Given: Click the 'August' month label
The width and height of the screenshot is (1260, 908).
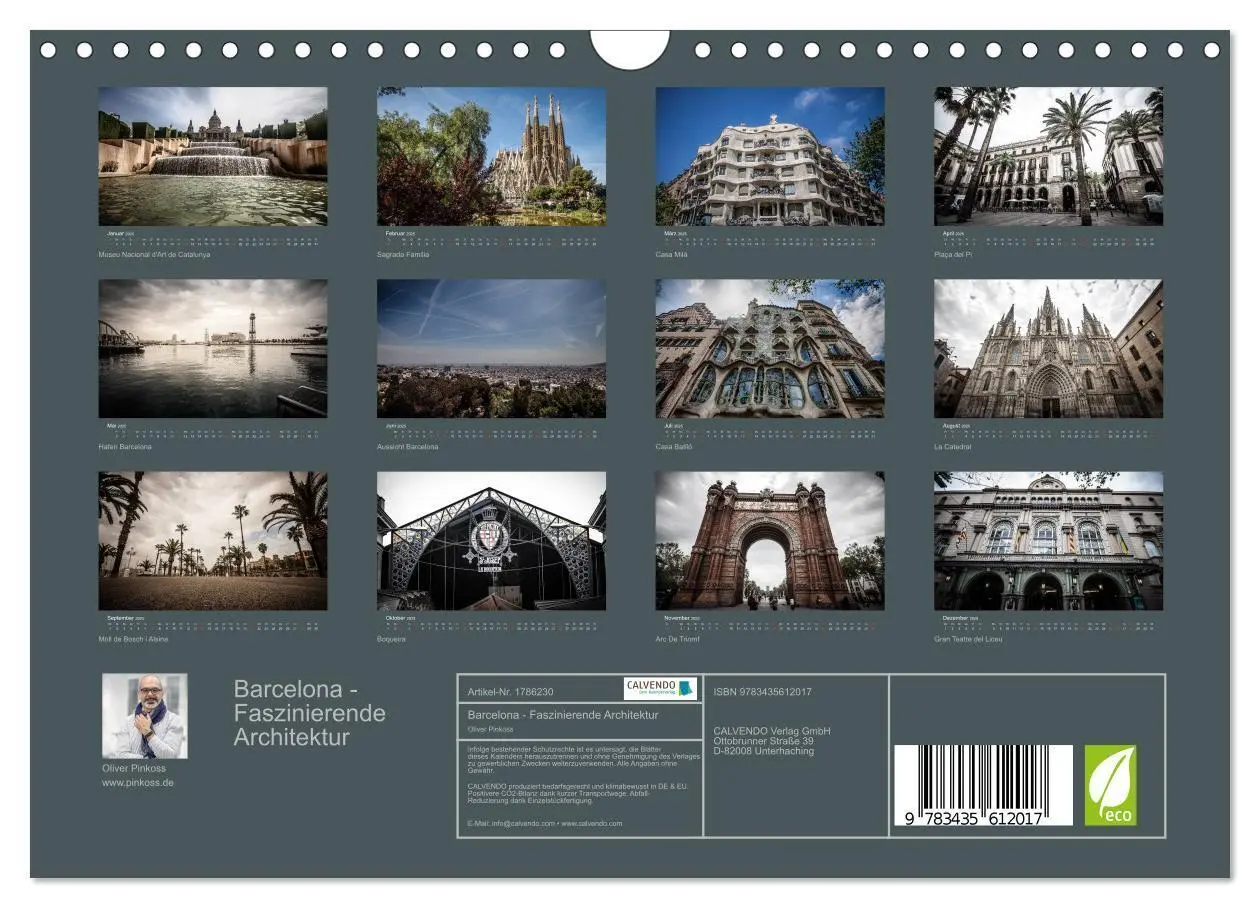Looking at the screenshot, I should 951,425.
